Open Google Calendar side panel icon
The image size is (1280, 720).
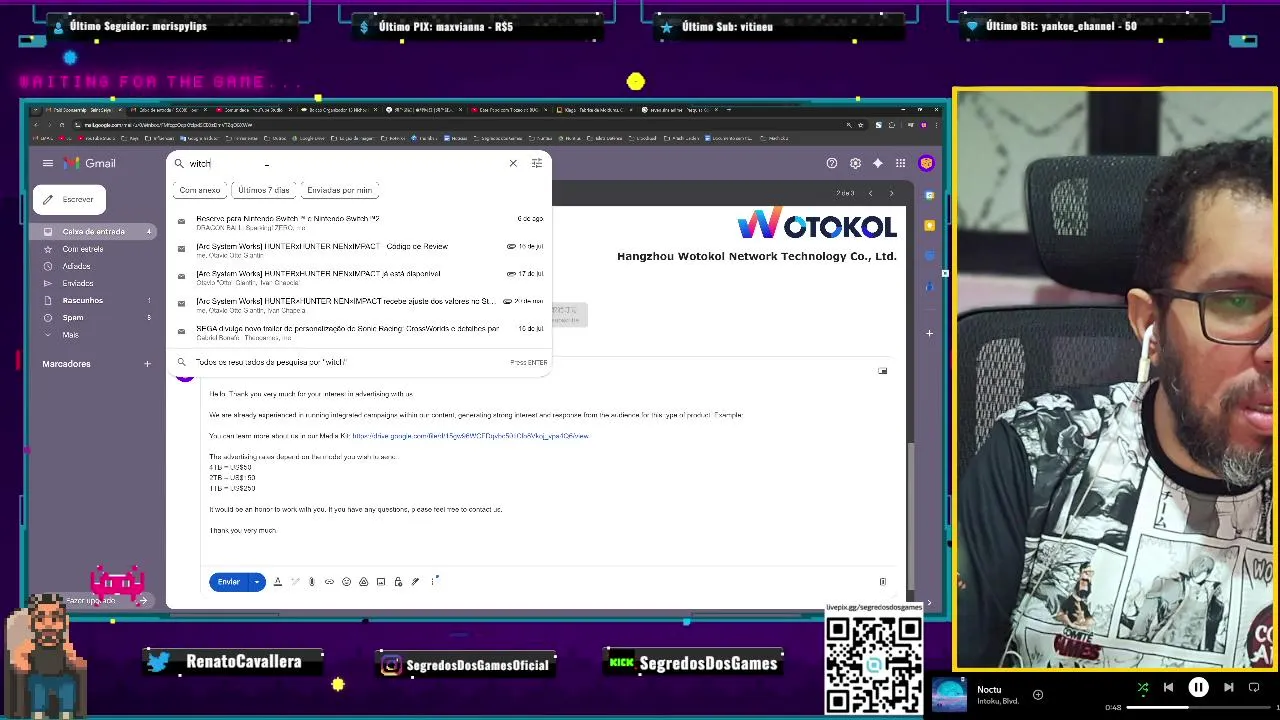click(x=929, y=196)
